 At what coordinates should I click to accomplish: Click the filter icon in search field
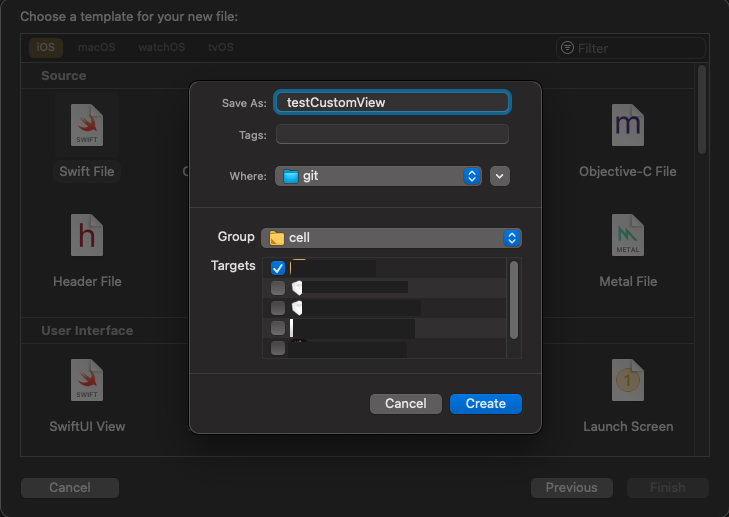click(567, 47)
